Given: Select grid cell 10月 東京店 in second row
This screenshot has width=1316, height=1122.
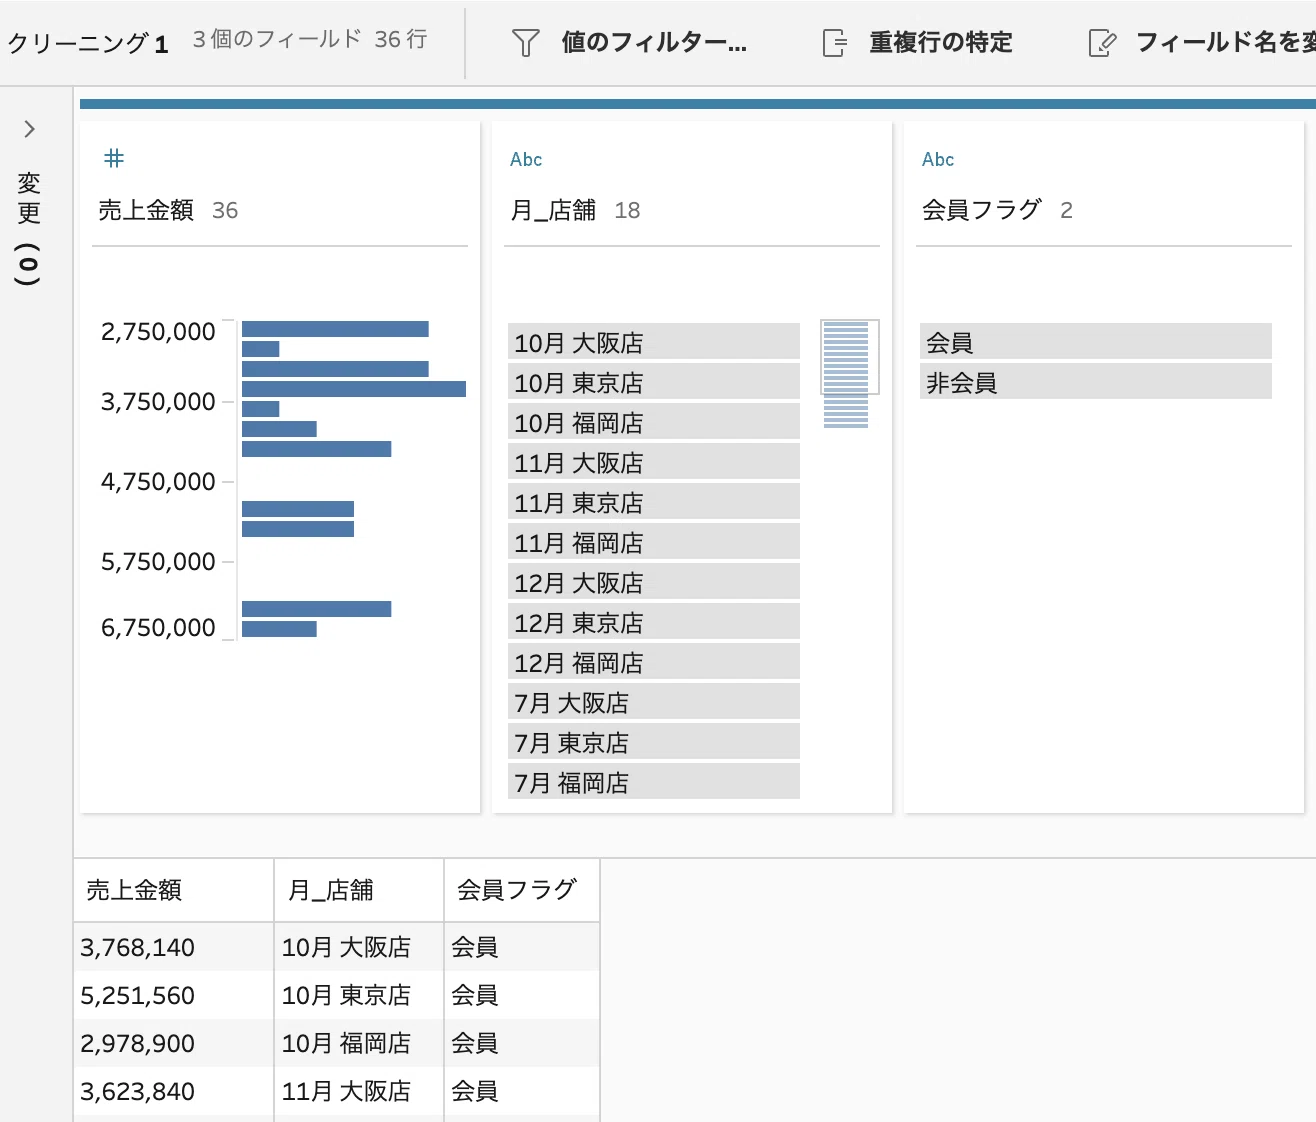Looking at the screenshot, I should tap(359, 995).
